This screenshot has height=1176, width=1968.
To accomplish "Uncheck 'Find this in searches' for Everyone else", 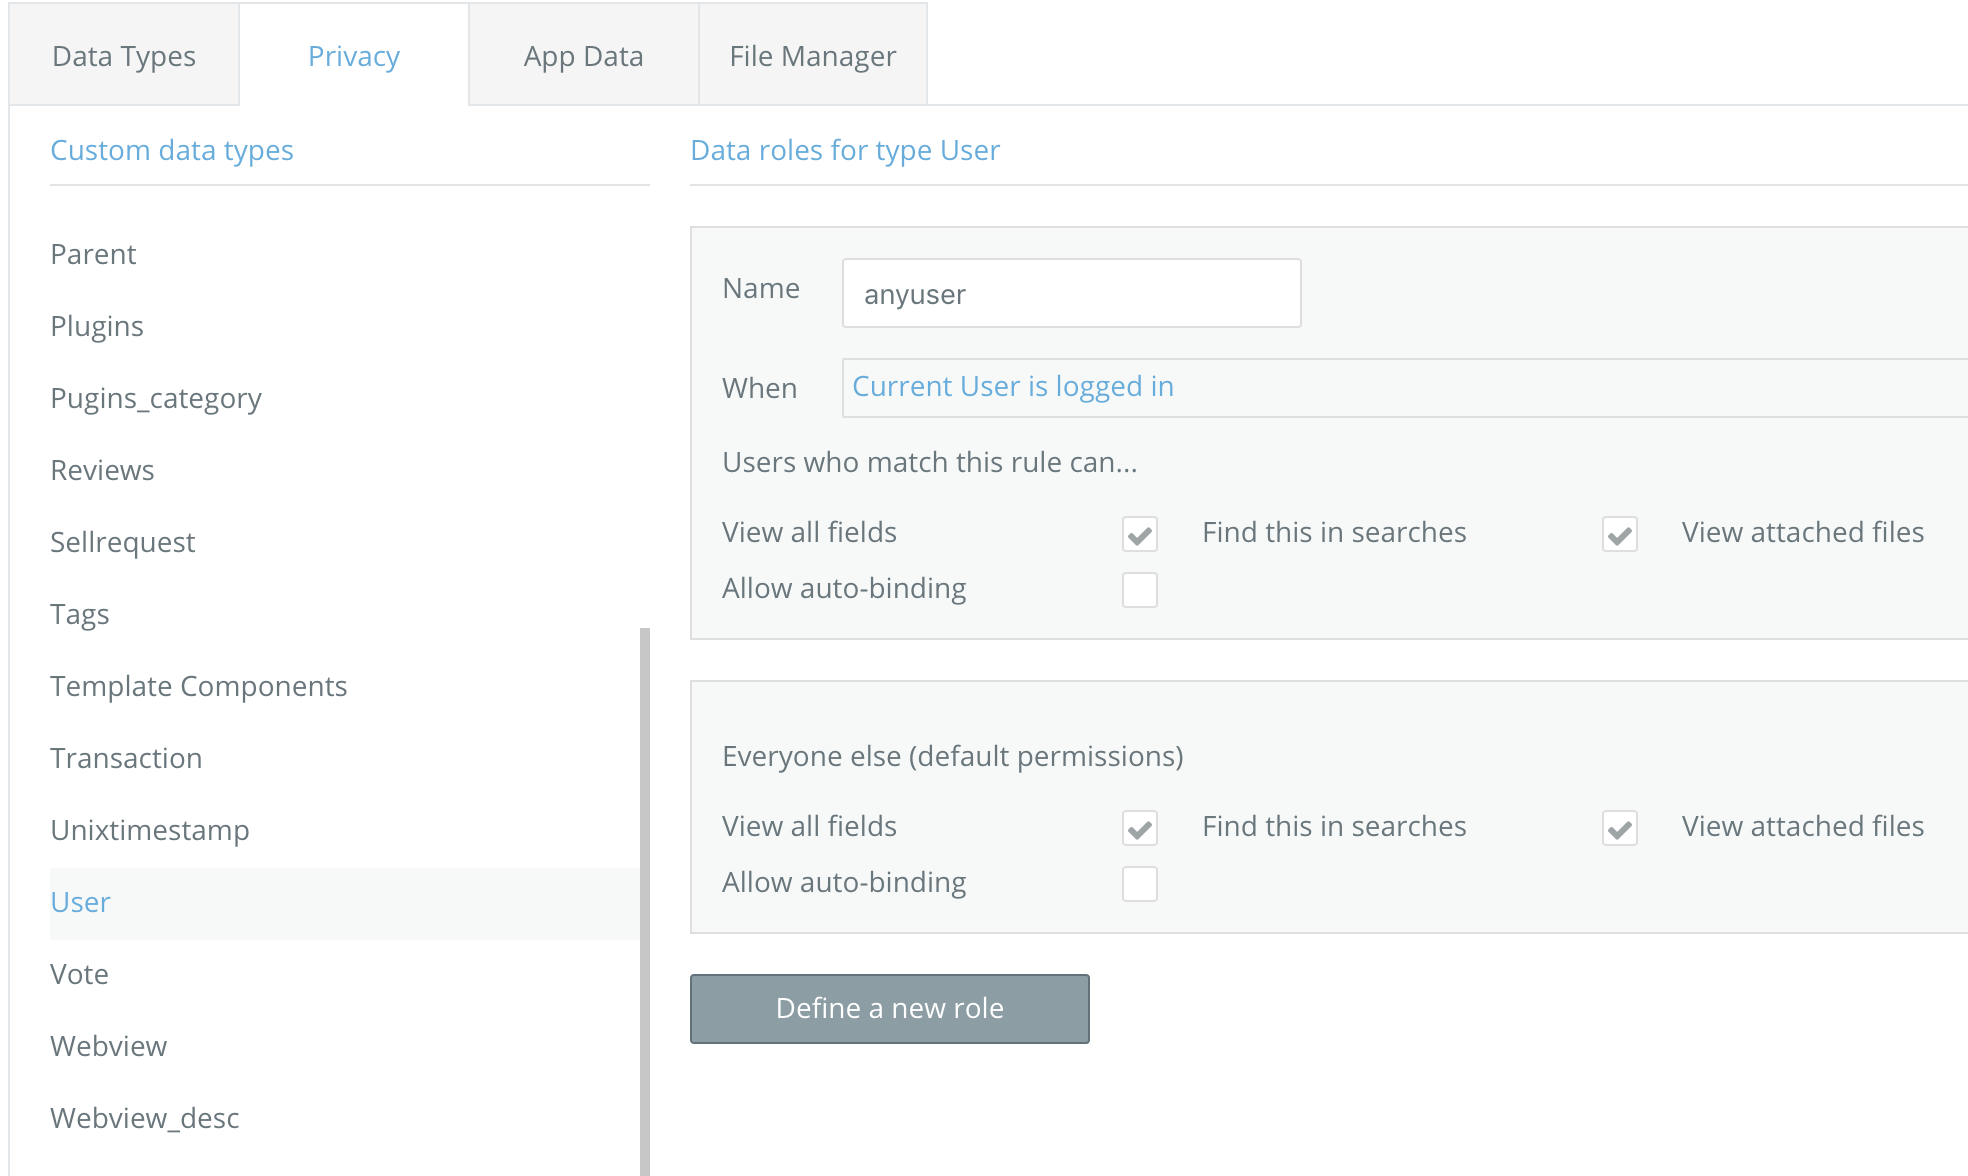I will tap(1620, 828).
